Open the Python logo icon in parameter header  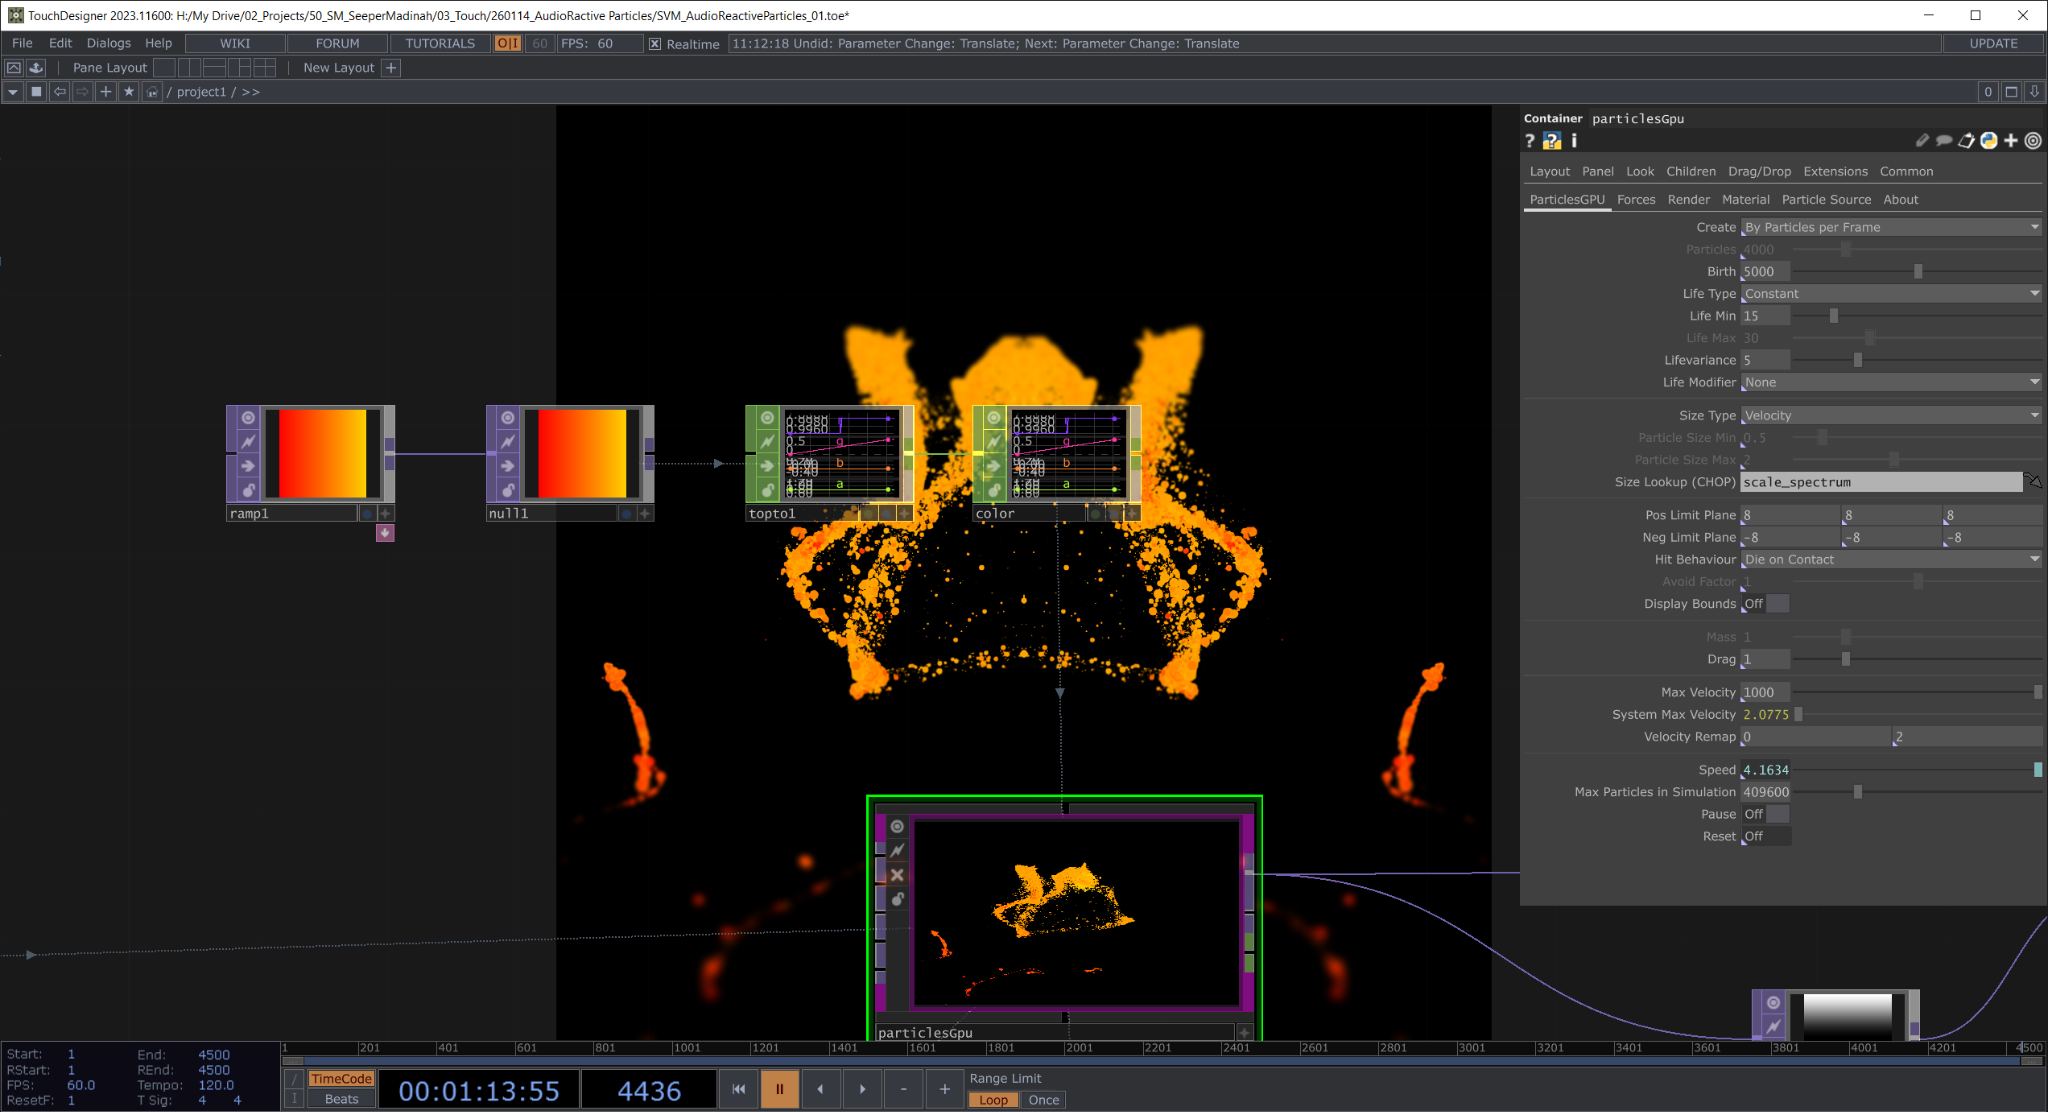click(x=1988, y=141)
